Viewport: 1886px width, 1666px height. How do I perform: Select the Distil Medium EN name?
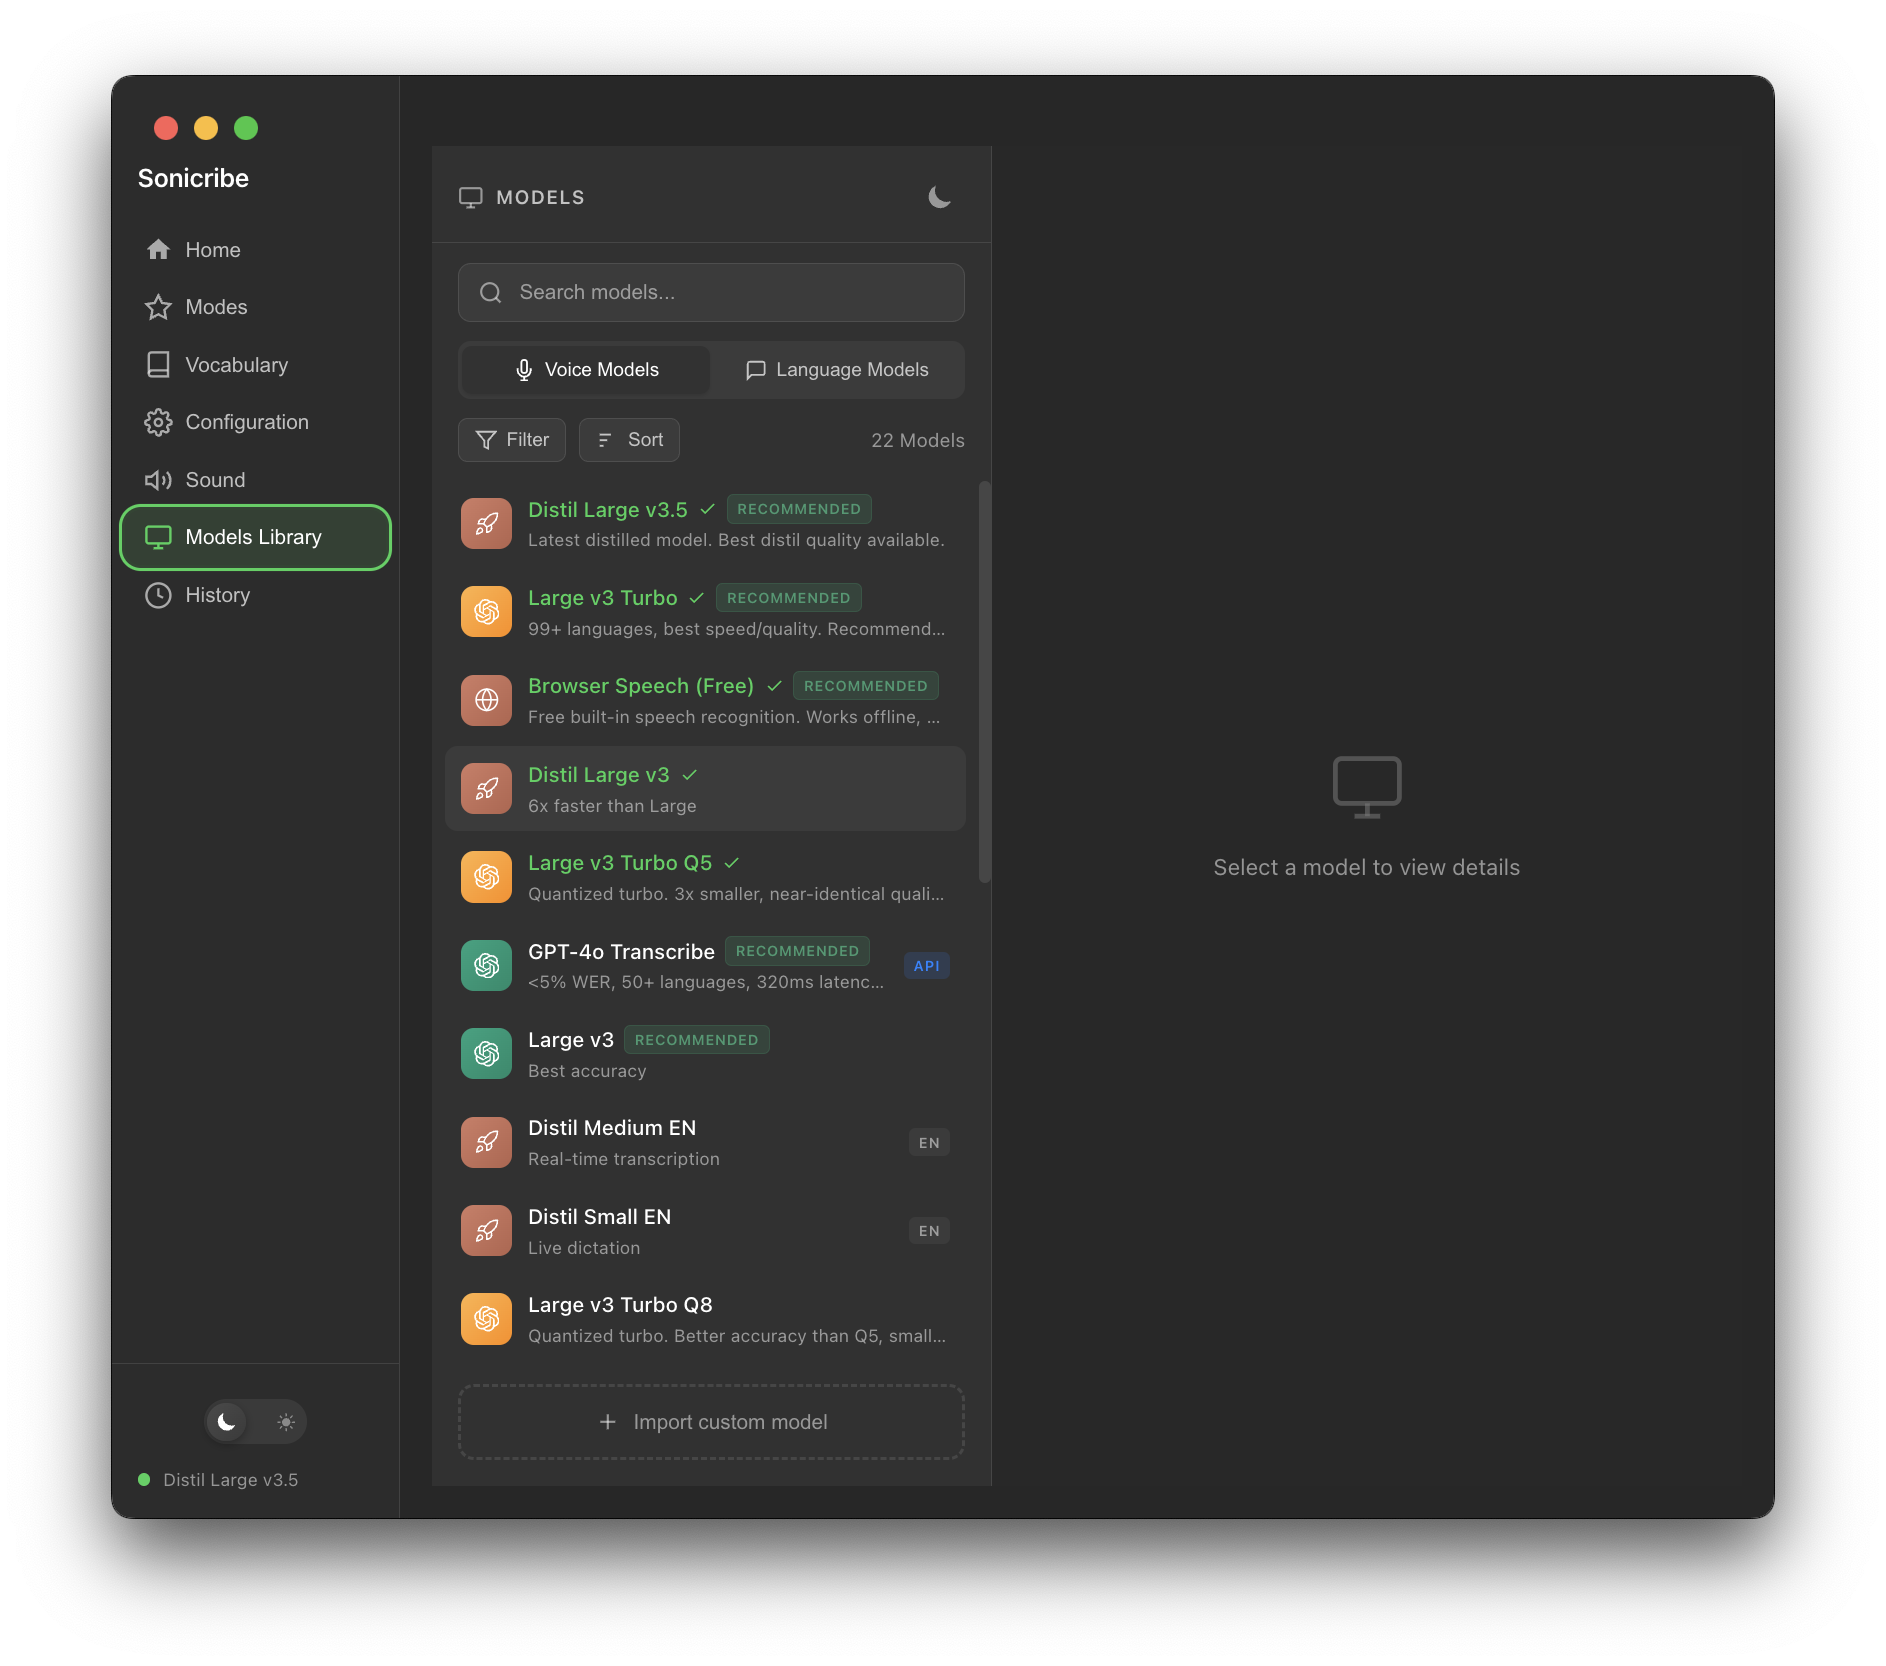612,1128
